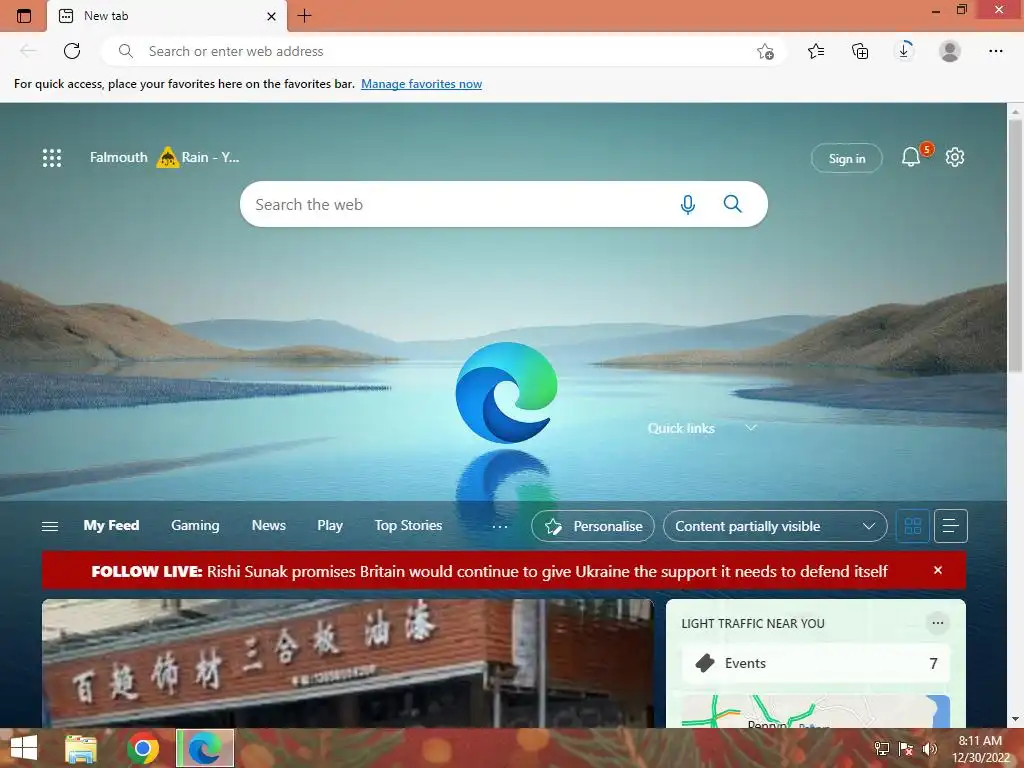
Task: Click Light Traffic Near You heading
Action: (x=752, y=624)
